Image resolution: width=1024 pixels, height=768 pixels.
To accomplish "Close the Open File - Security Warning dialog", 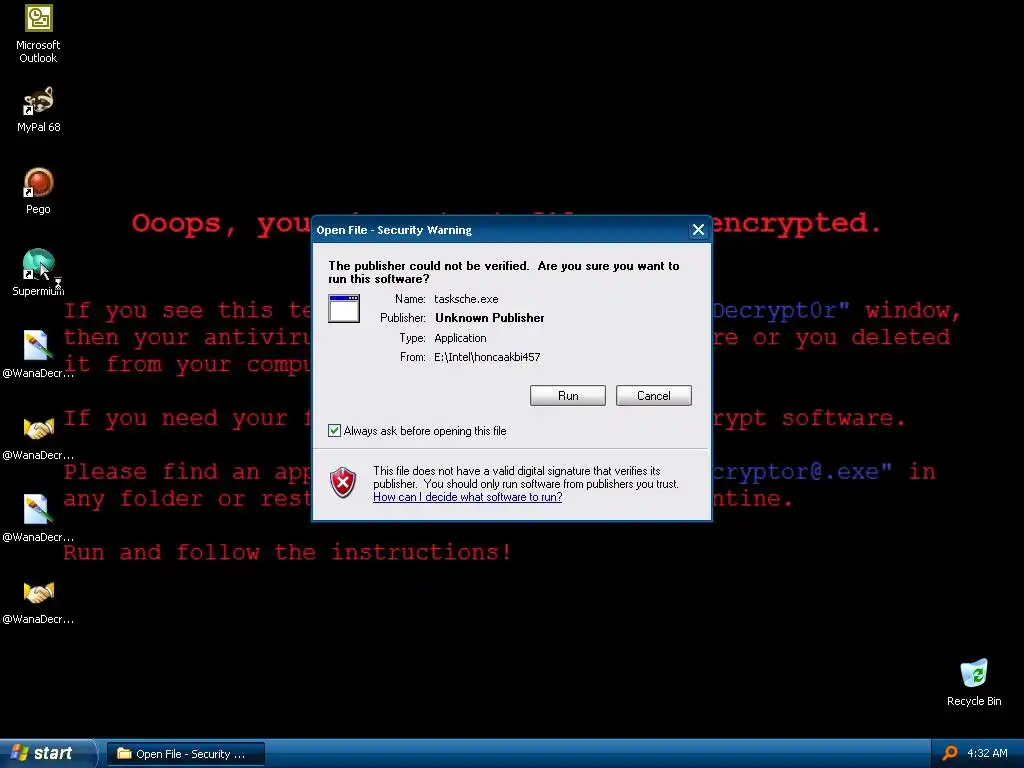I will tap(698, 230).
